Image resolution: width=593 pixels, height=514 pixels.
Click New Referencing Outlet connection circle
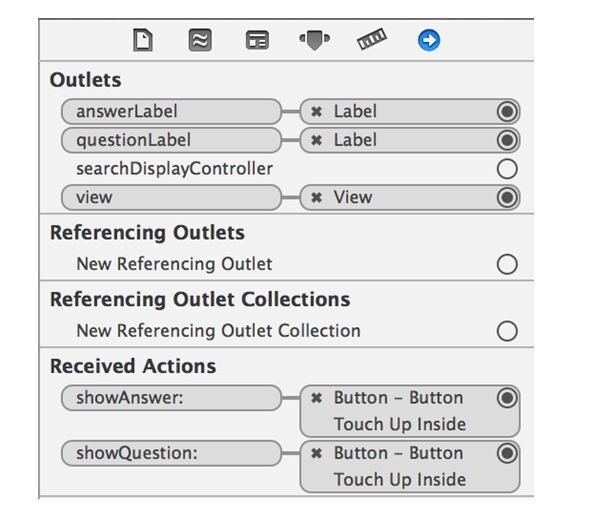tap(507, 264)
